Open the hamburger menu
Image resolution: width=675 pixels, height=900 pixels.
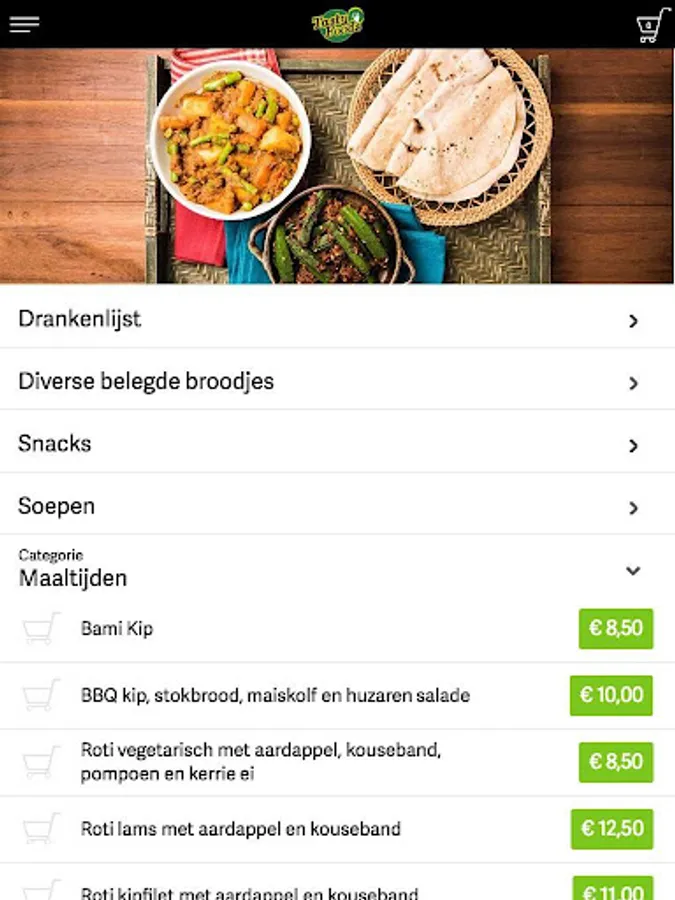coord(24,24)
